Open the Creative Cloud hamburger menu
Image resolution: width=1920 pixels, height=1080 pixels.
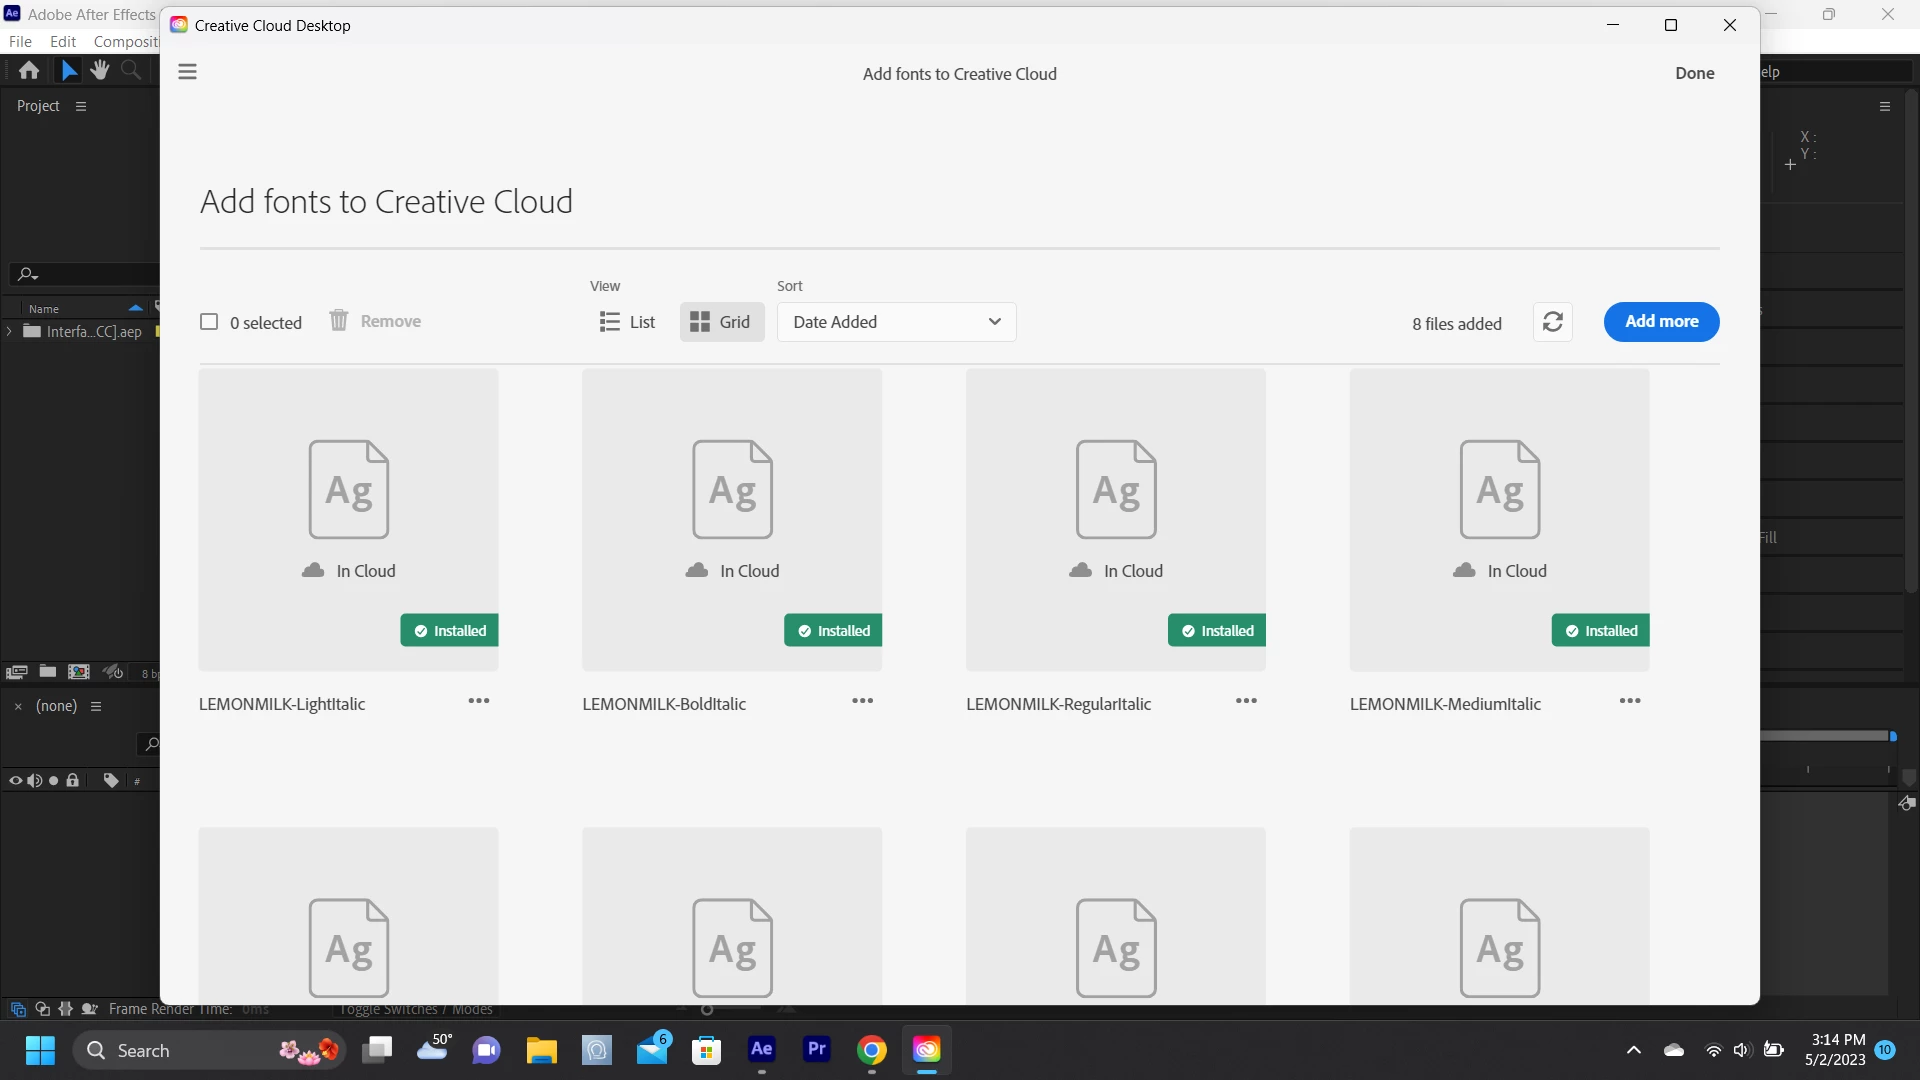(x=187, y=72)
